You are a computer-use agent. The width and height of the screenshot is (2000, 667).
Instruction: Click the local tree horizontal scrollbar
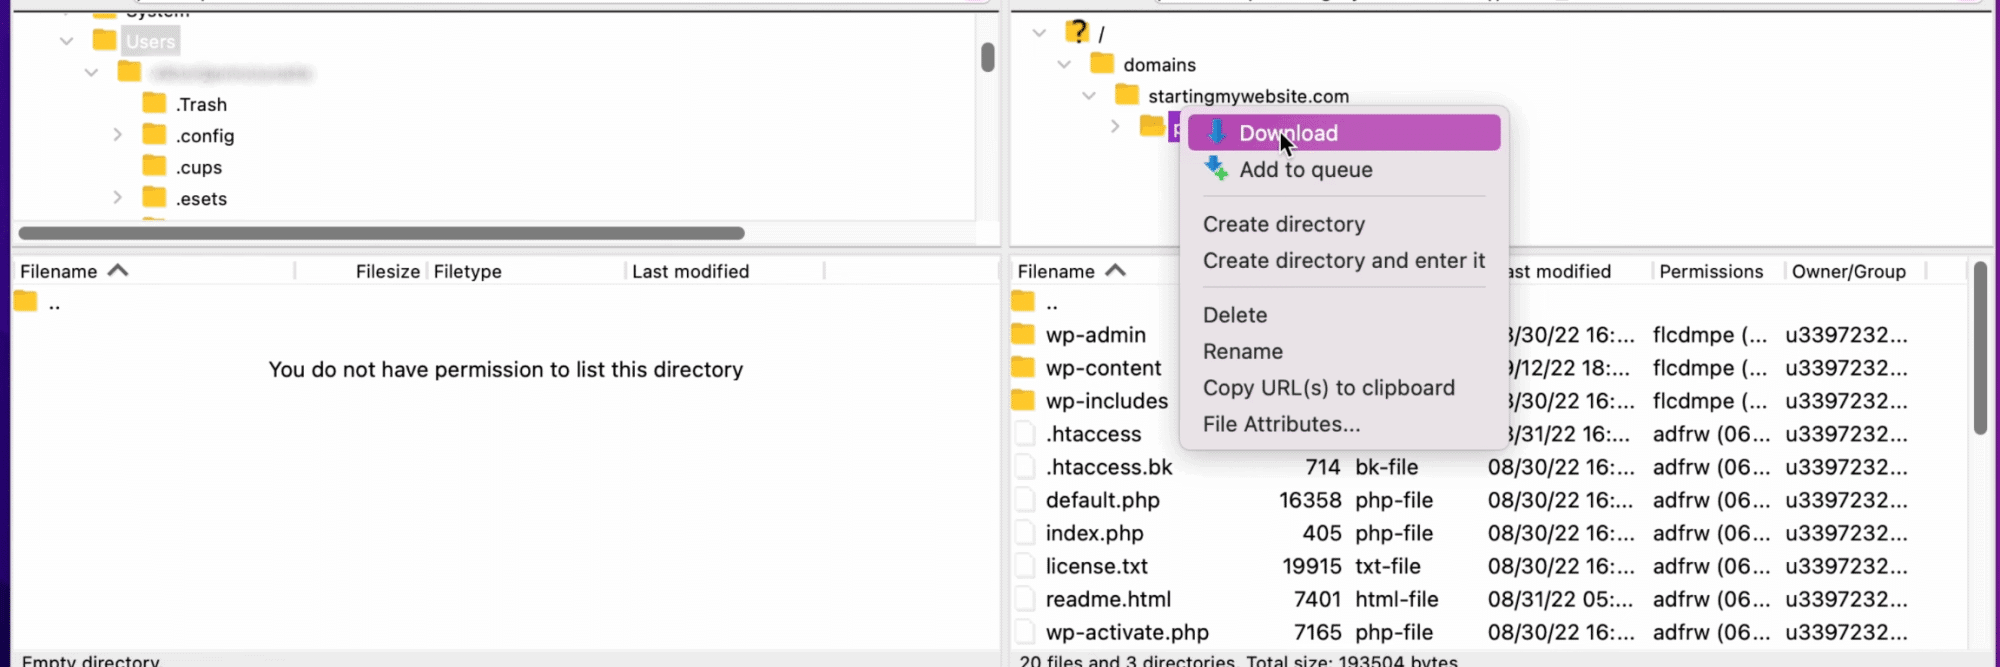[381, 233]
